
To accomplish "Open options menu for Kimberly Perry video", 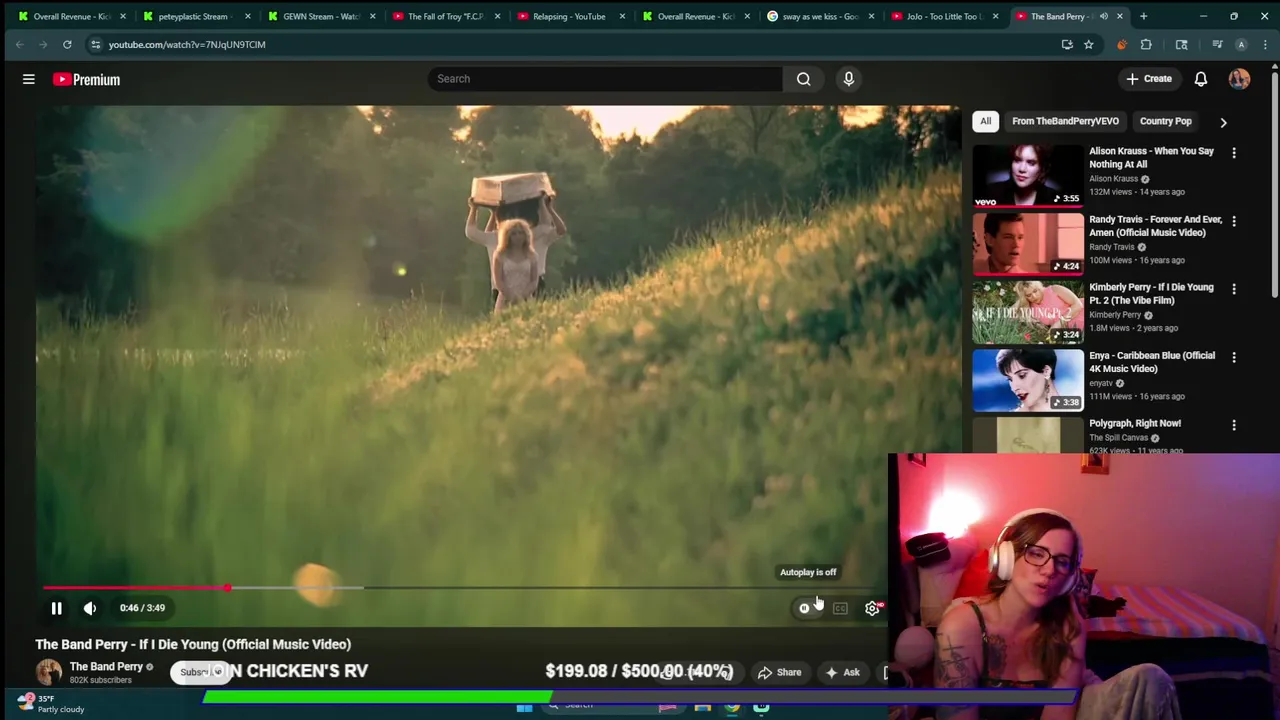I will point(1234,289).
